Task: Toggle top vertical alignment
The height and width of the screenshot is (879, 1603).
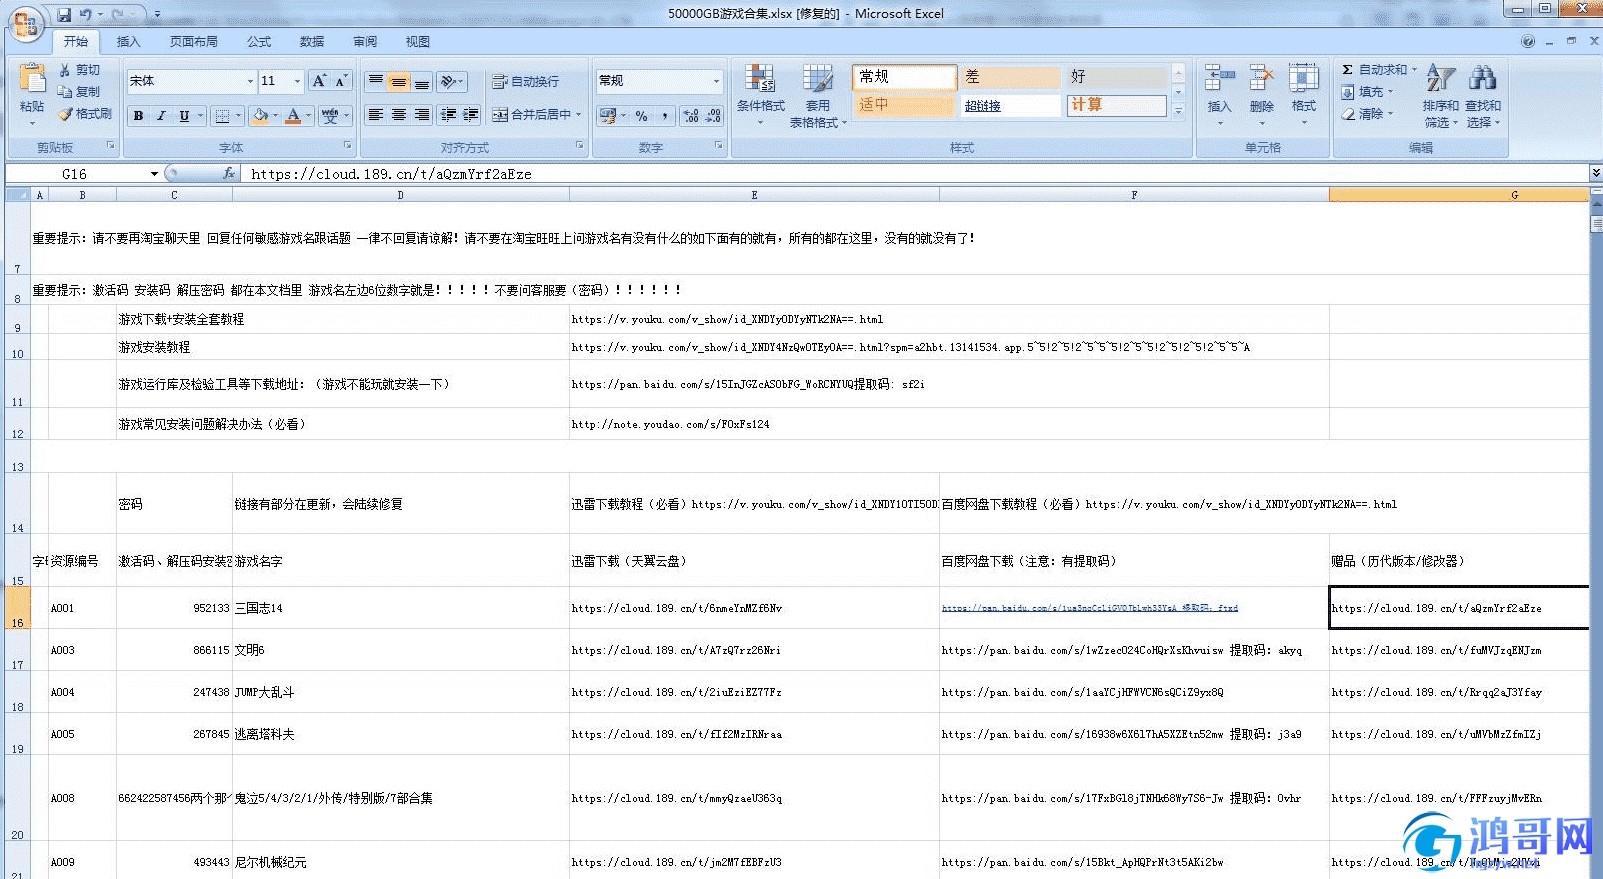Action: pyautogui.click(x=376, y=81)
